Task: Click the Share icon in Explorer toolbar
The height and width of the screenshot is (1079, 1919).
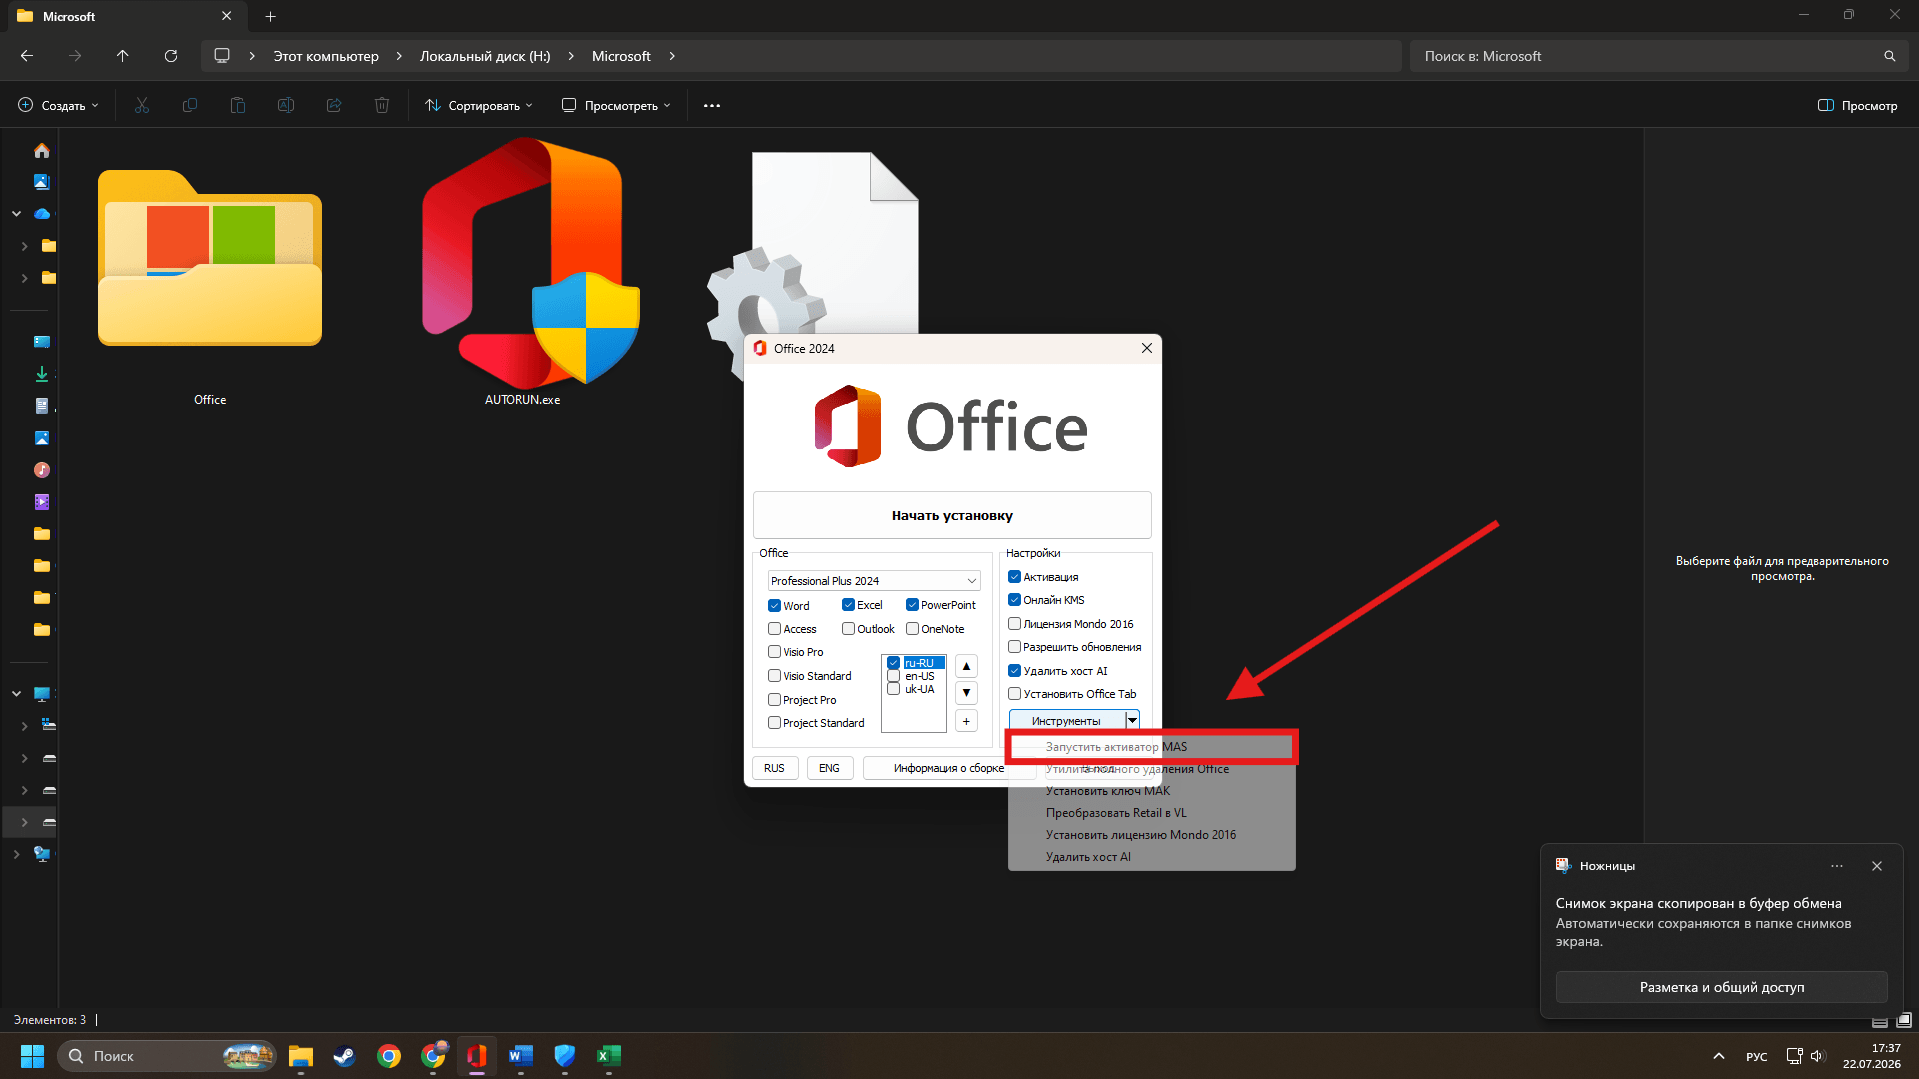Action: tap(334, 105)
